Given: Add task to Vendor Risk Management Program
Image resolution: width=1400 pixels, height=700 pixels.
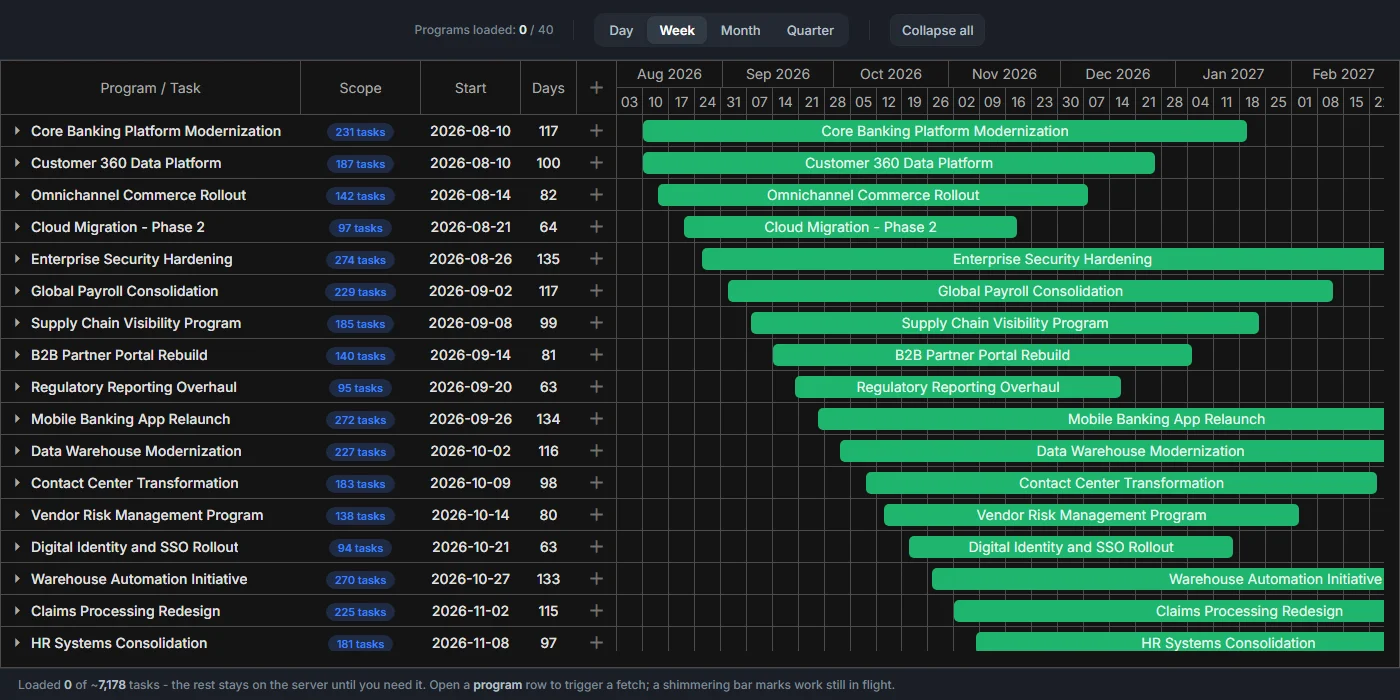Looking at the screenshot, I should click(x=596, y=515).
